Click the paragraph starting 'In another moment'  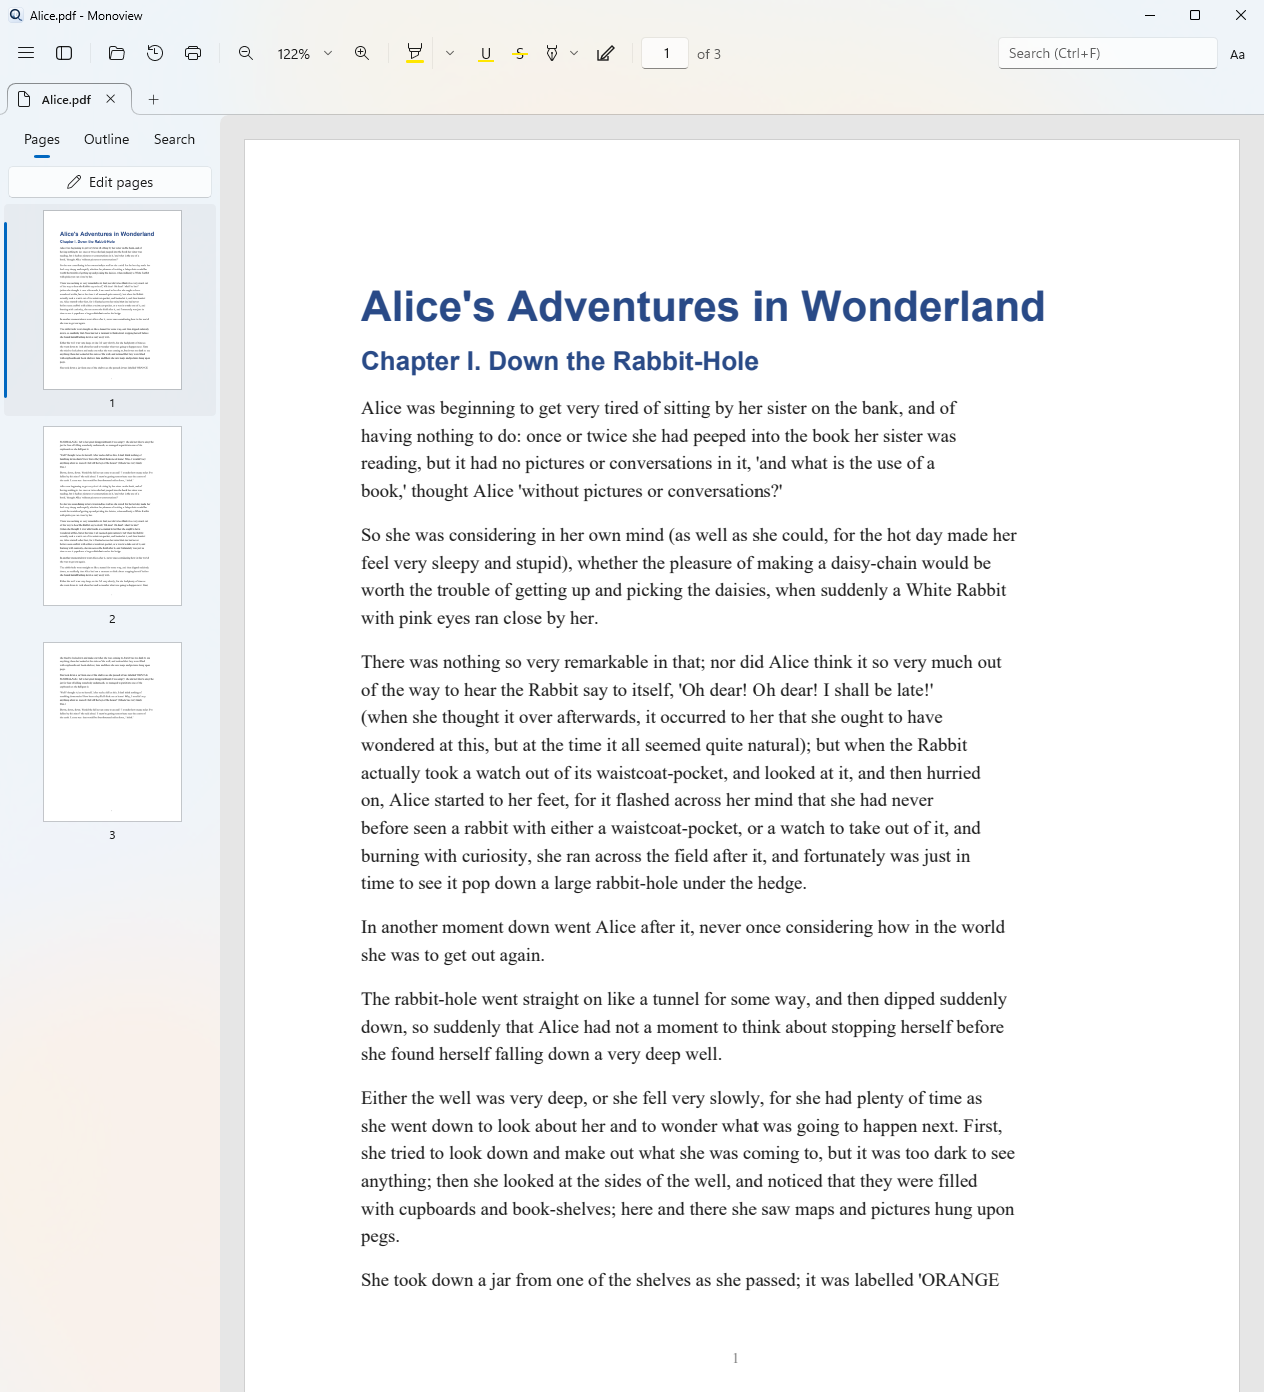click(683, 941)
